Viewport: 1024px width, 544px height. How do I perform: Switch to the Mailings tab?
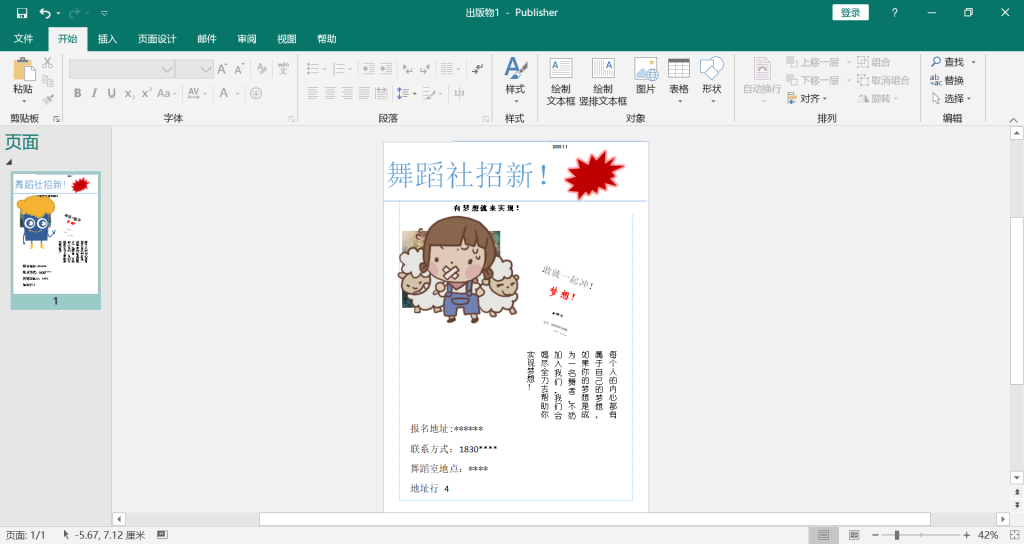click(206, 39)
